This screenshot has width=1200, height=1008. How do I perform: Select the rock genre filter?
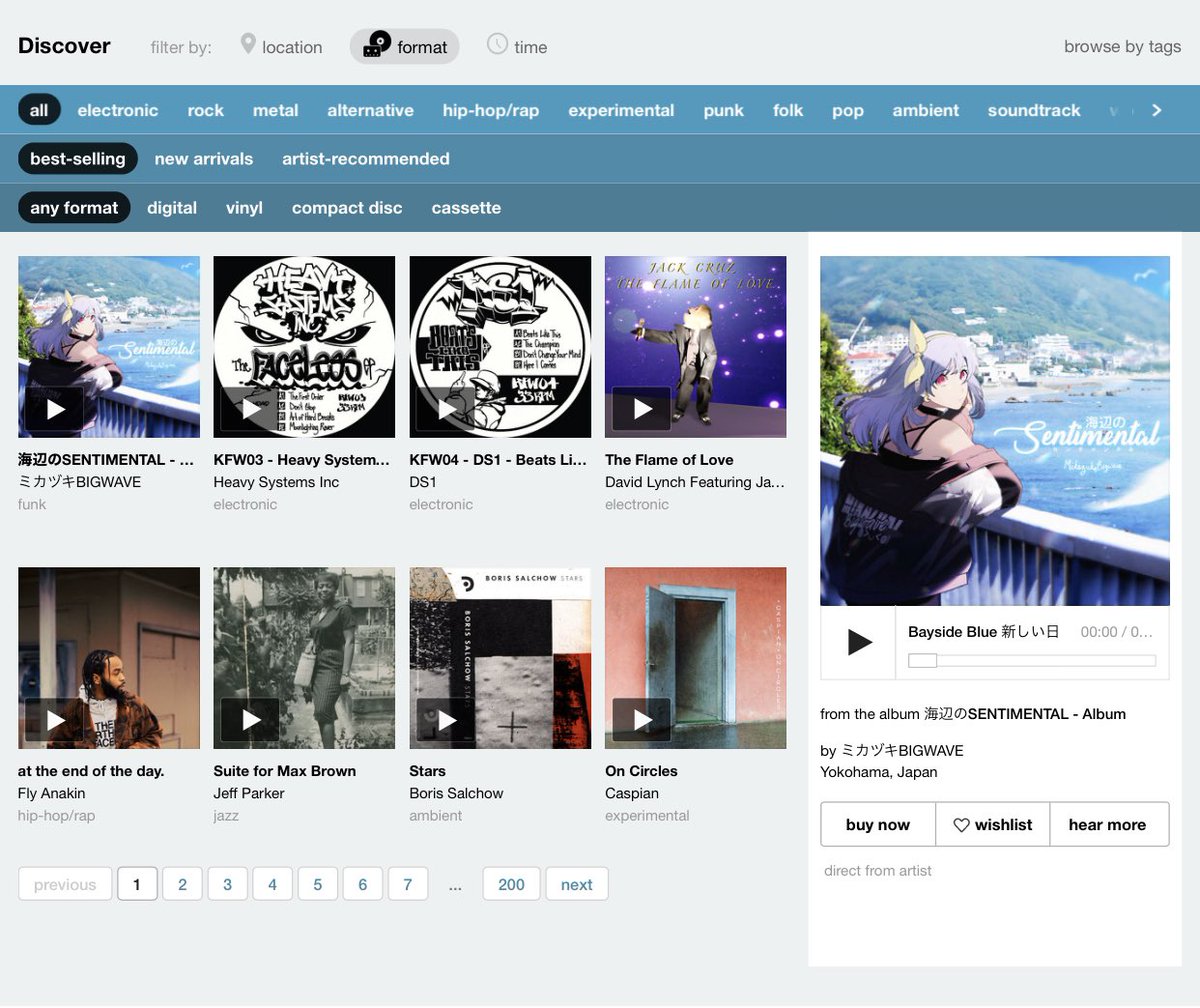(206, 110)
